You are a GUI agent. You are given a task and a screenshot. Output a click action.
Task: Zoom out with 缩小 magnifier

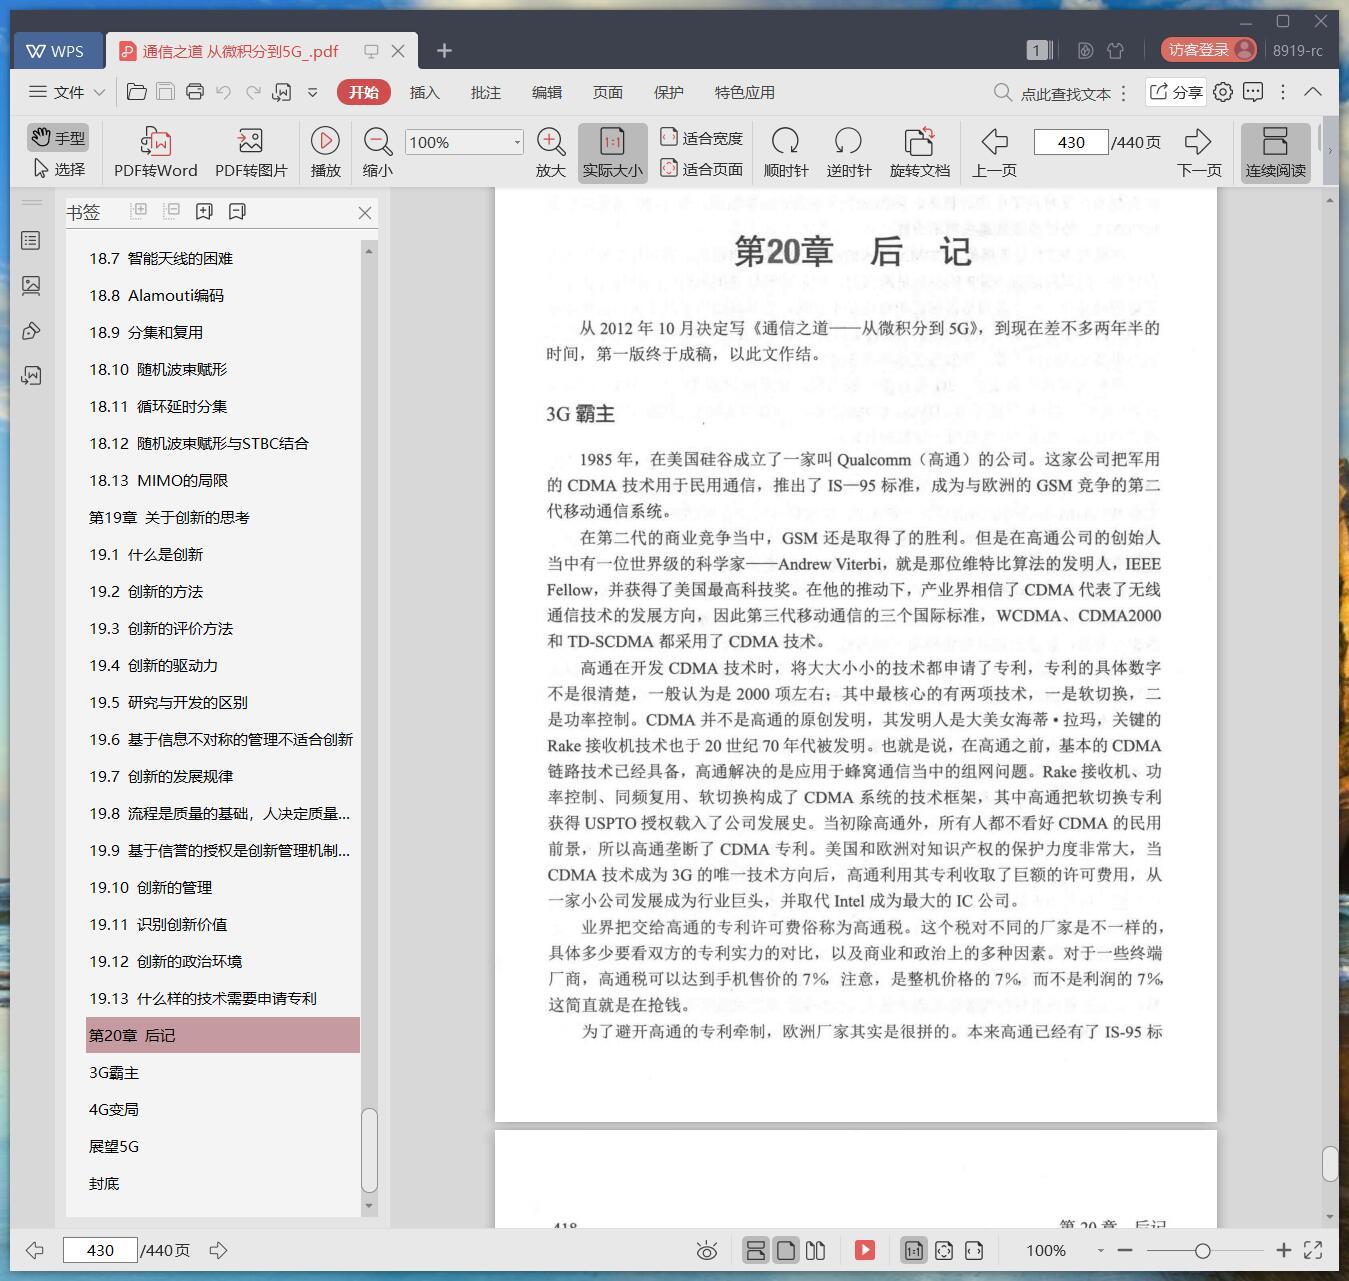[x=377, y=153]
